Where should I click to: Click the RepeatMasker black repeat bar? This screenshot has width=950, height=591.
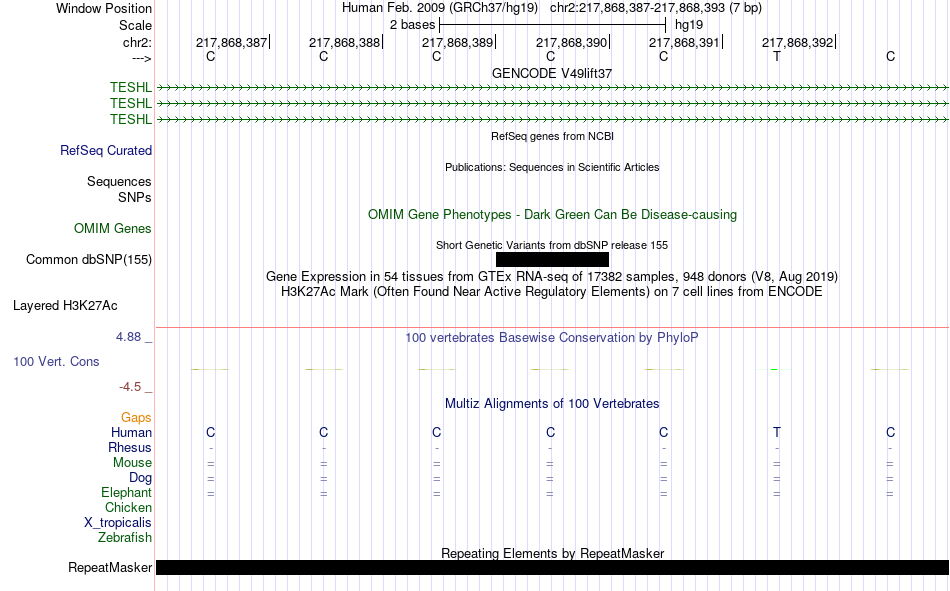(x=552, y=567)
